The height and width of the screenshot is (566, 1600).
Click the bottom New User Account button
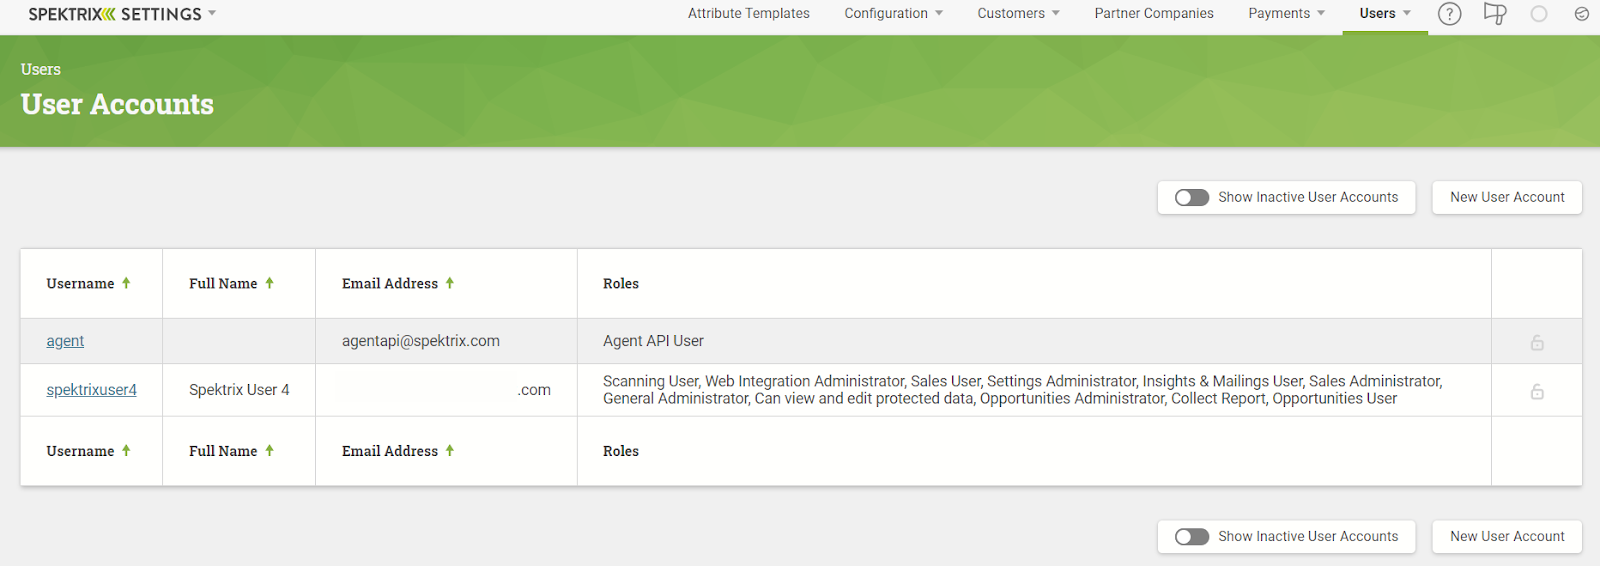pyautogui.click(x=1507, y=537)
